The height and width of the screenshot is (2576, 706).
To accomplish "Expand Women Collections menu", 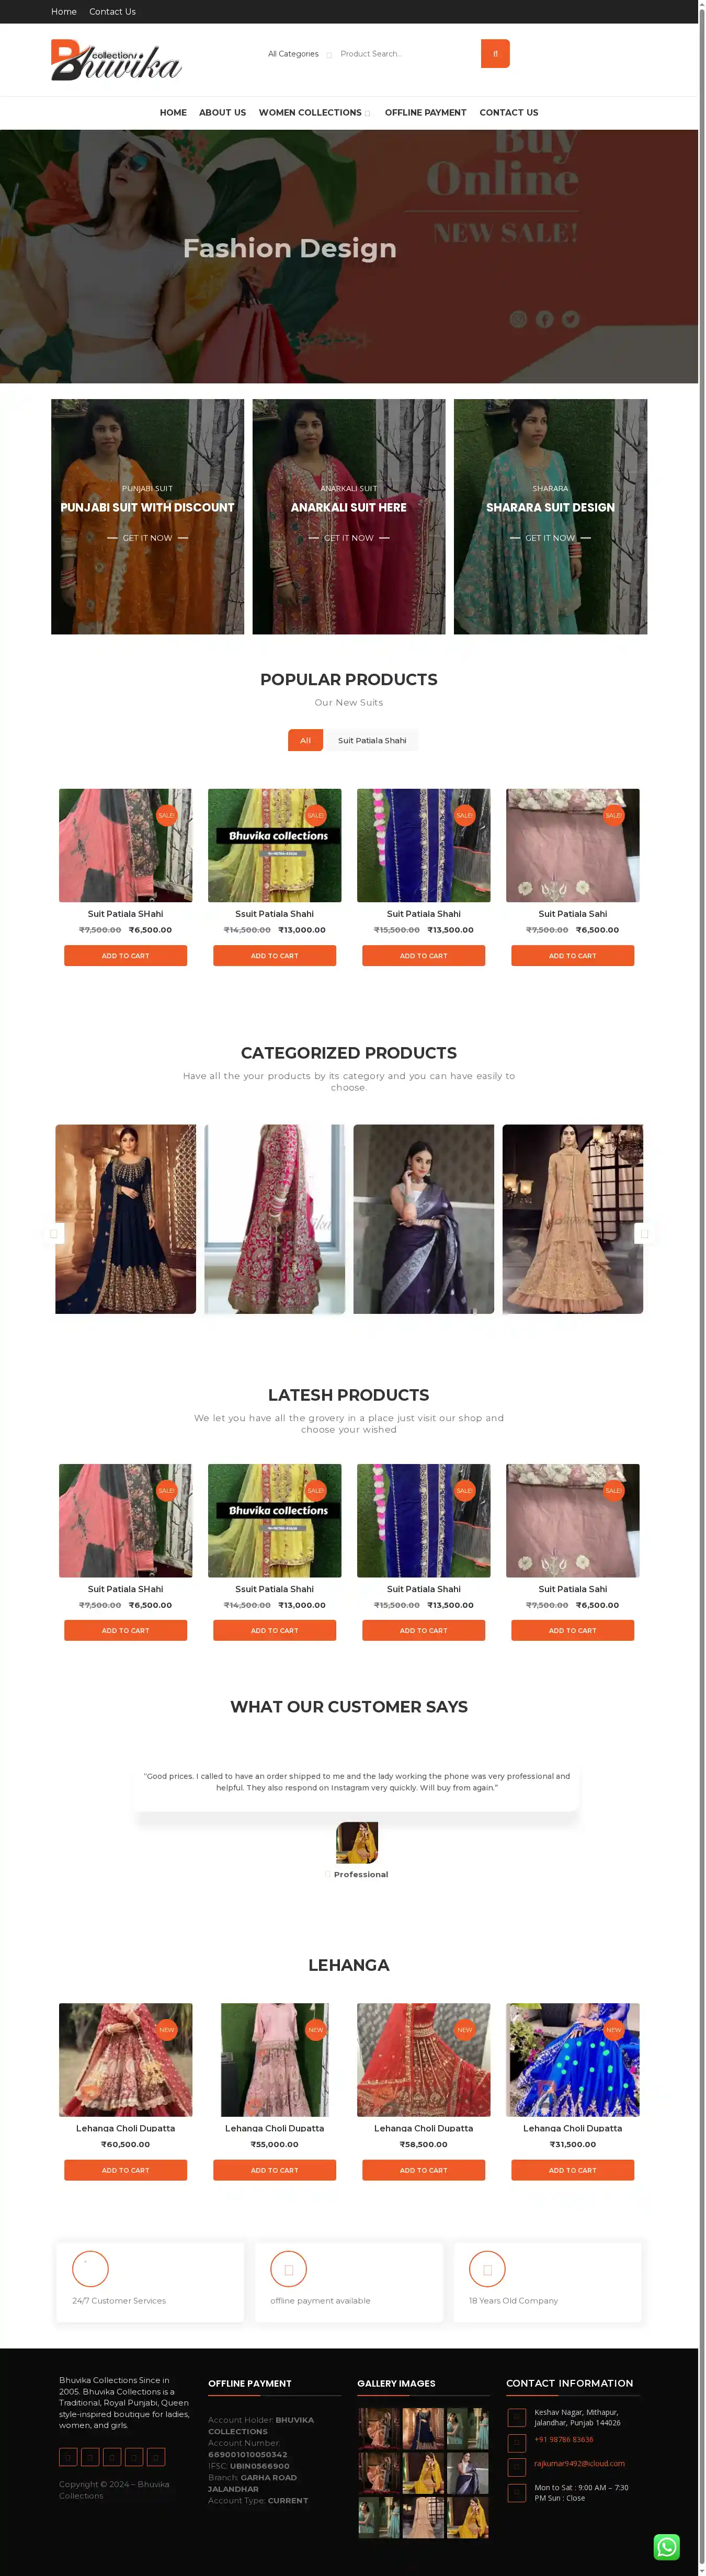I will point(315,113).
